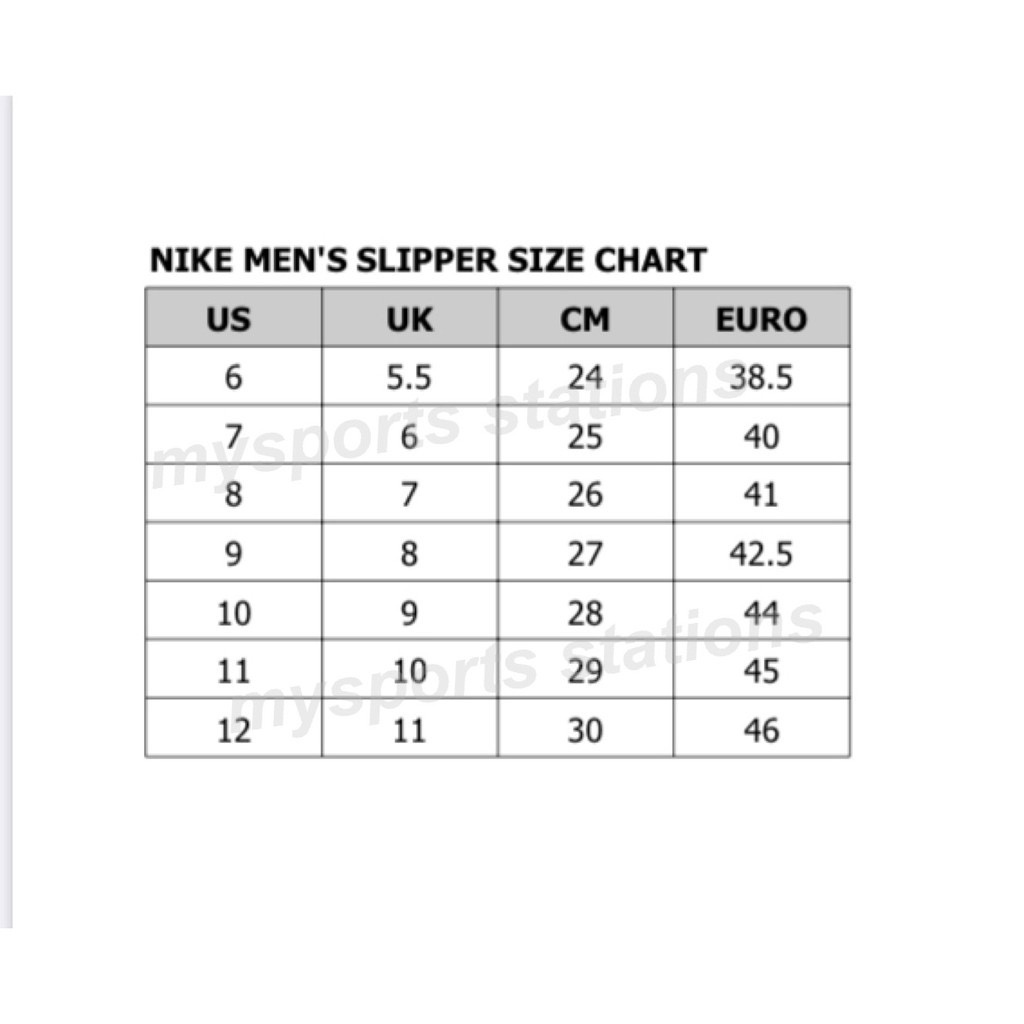Select the 24 cell in CM column
Viewport: 1024px width, 1024px height.
585,377
